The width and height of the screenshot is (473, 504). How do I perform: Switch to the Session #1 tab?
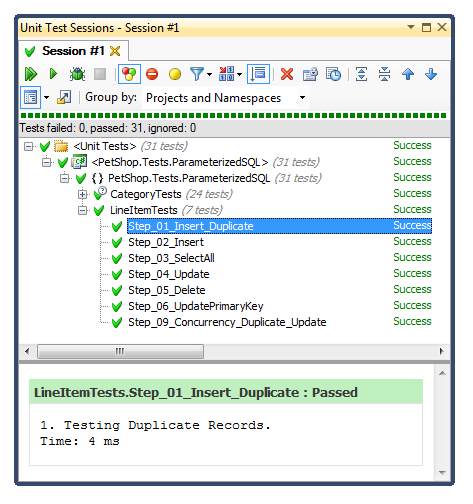73,51
